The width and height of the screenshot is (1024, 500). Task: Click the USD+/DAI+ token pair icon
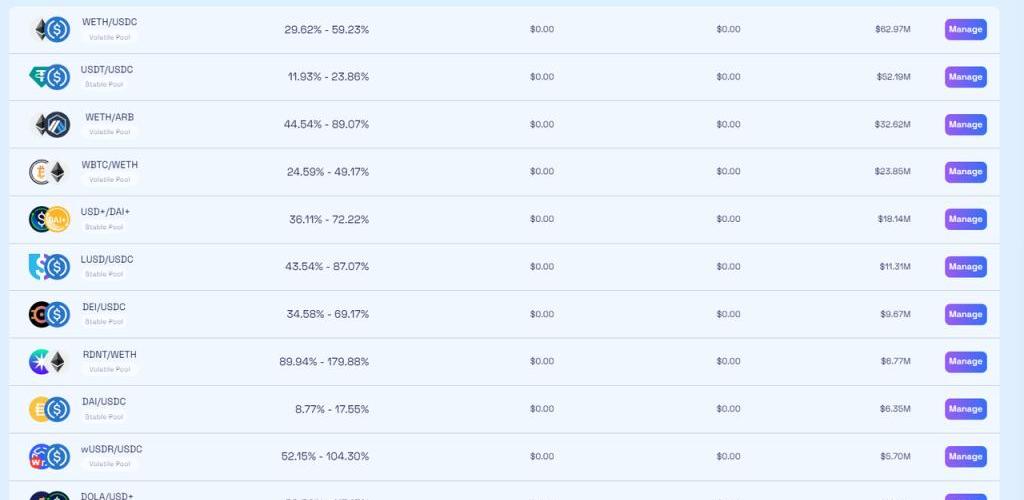point(49,219)
